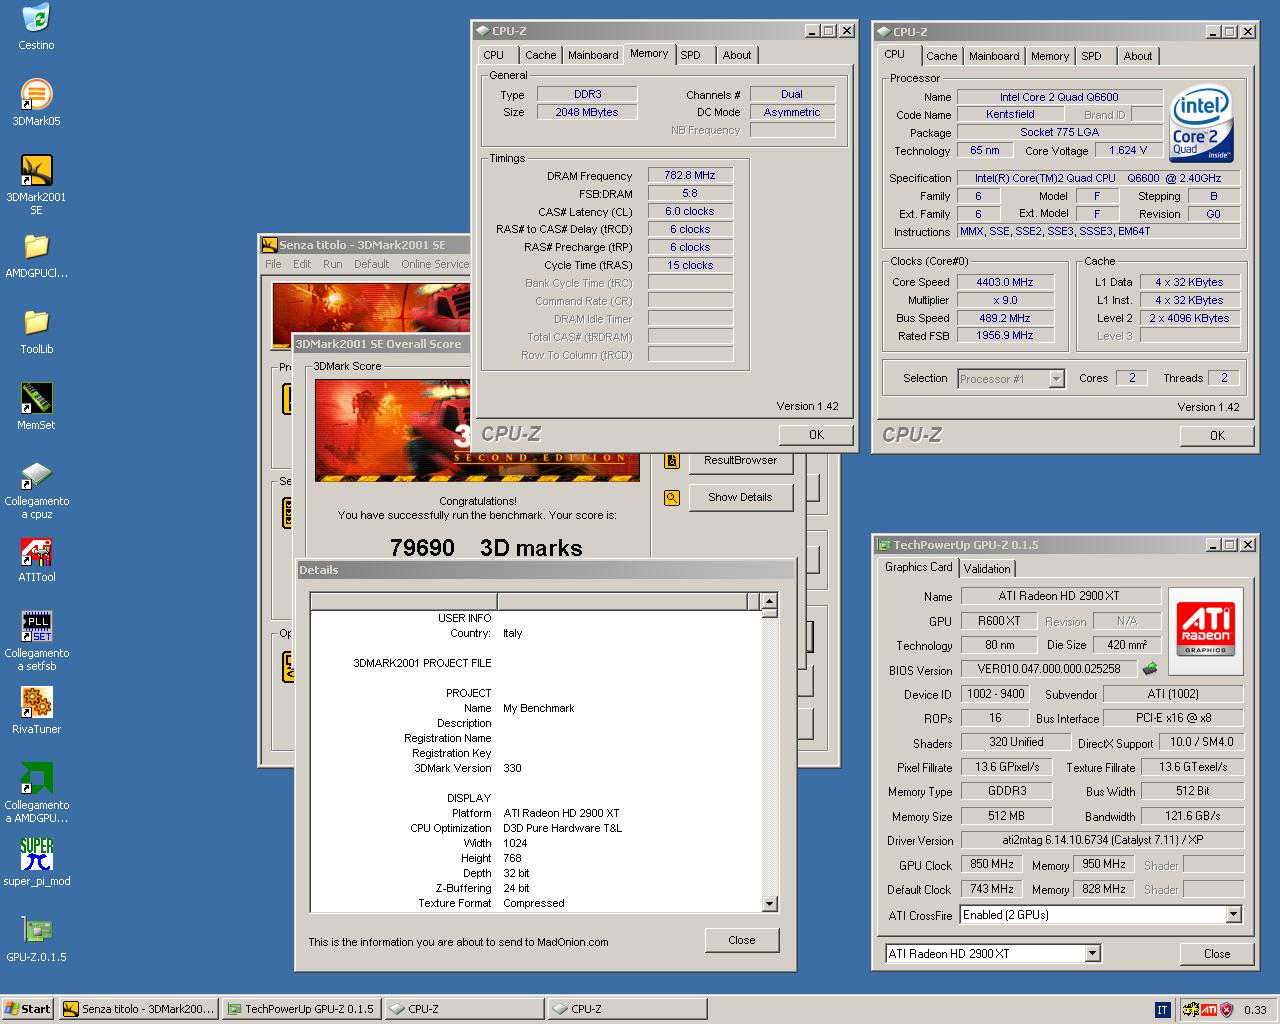Open the Mainboard tab in Memory CPU-Z window
Viewport: 1280px width, 1024px height.
click(593, 56)
